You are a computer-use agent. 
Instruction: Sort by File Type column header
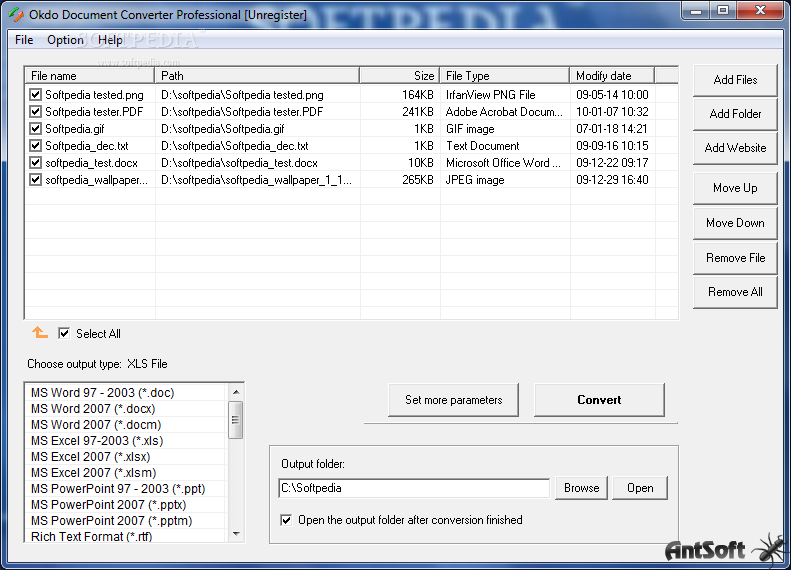point(504,76)
